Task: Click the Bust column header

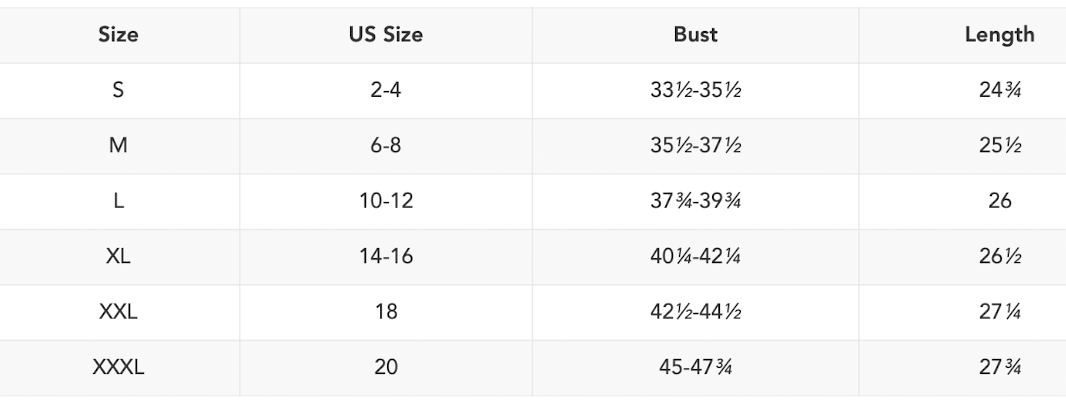Action: 695,35
